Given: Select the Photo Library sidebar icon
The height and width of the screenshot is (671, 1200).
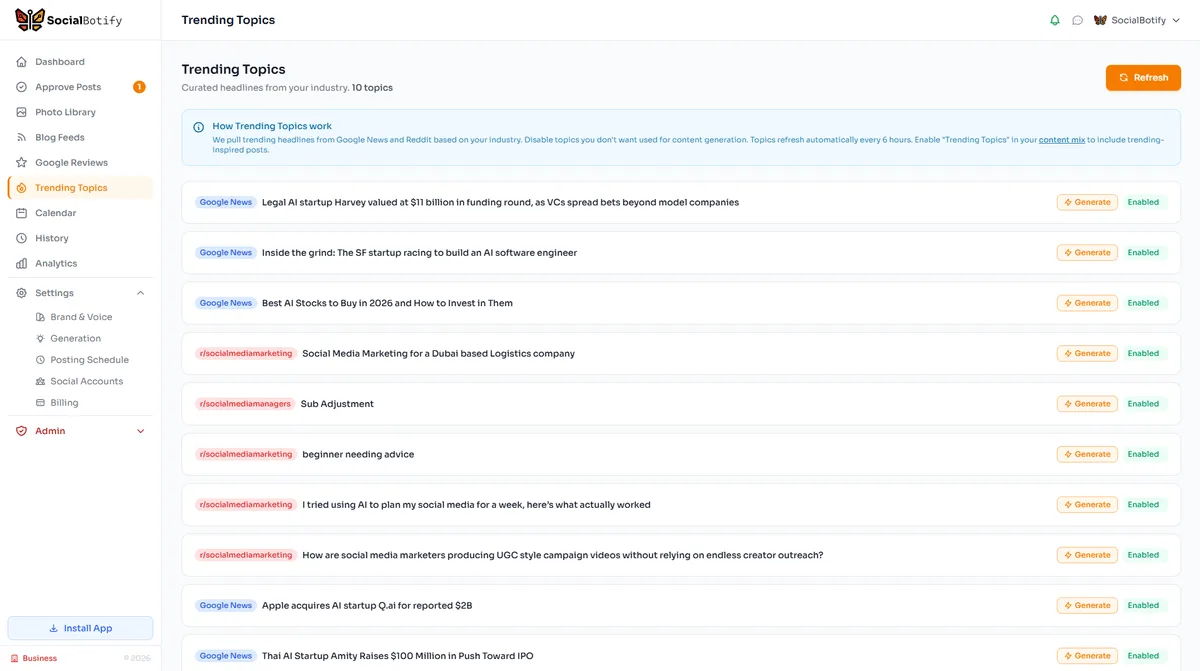Looking at the screenshot, I should pyautogui.click(x=21, y=112).
